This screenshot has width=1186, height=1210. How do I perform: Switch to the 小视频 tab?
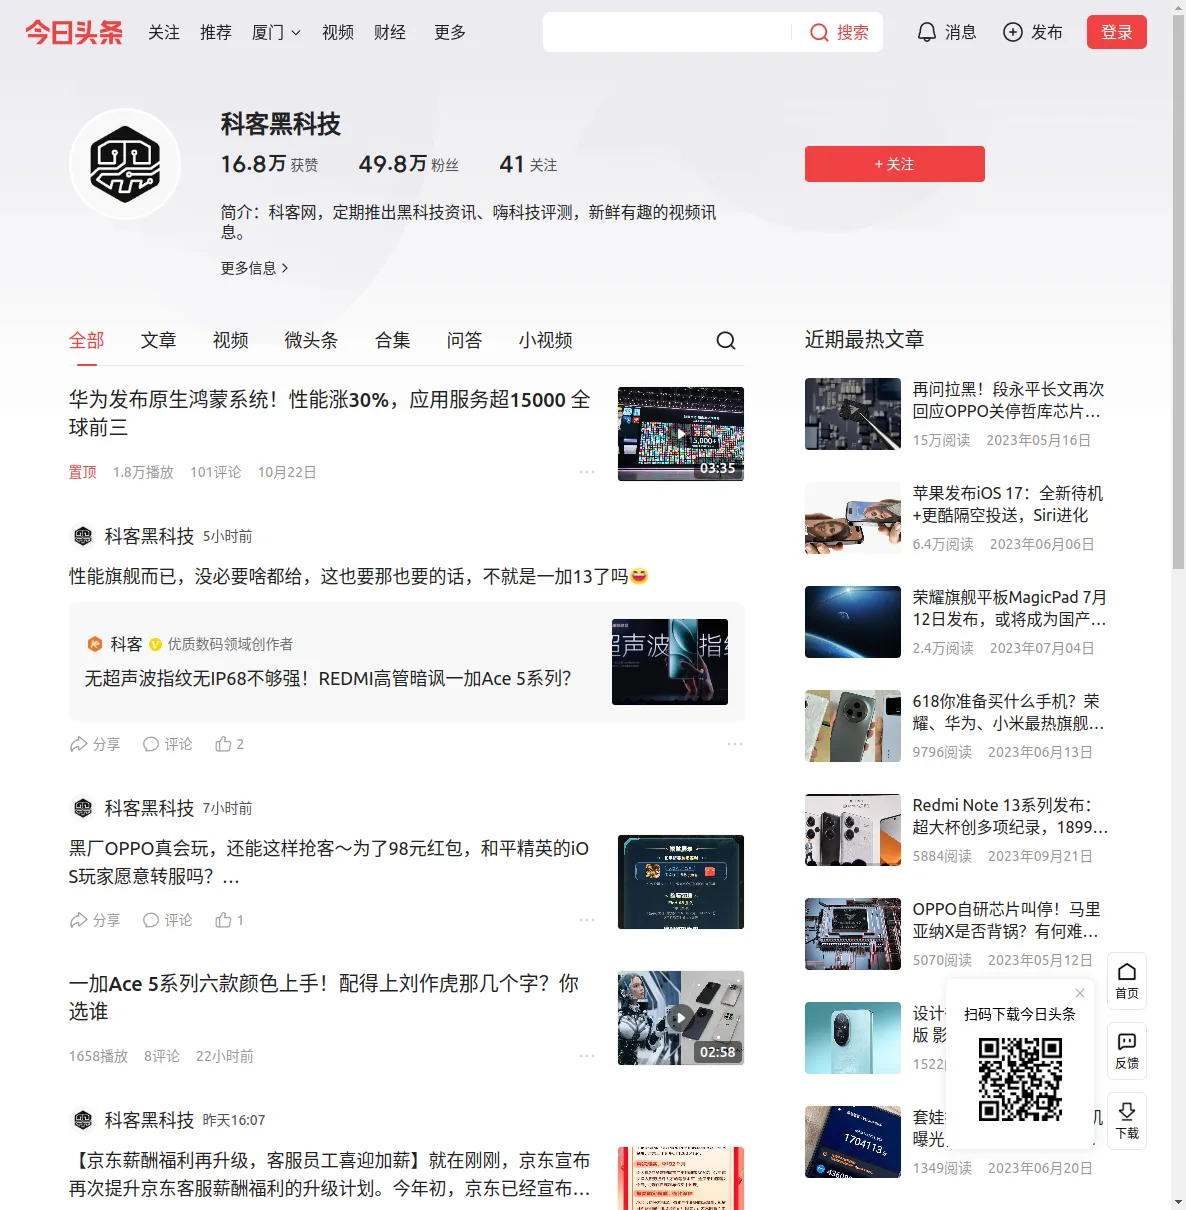545,341
